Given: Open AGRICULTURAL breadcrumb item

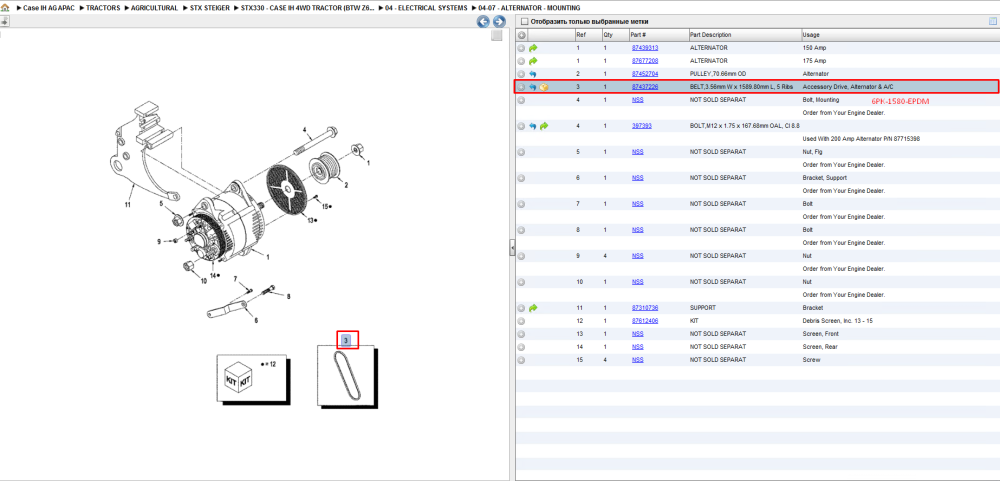Looking at the screenshot, I should point(155,8).
